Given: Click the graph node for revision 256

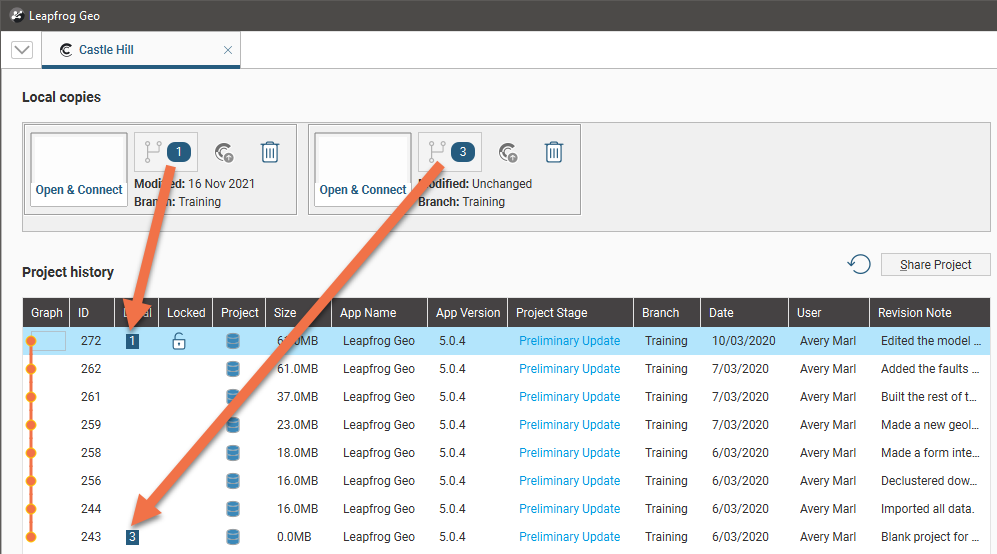Looking at the screenshot, I should [31, 481].
